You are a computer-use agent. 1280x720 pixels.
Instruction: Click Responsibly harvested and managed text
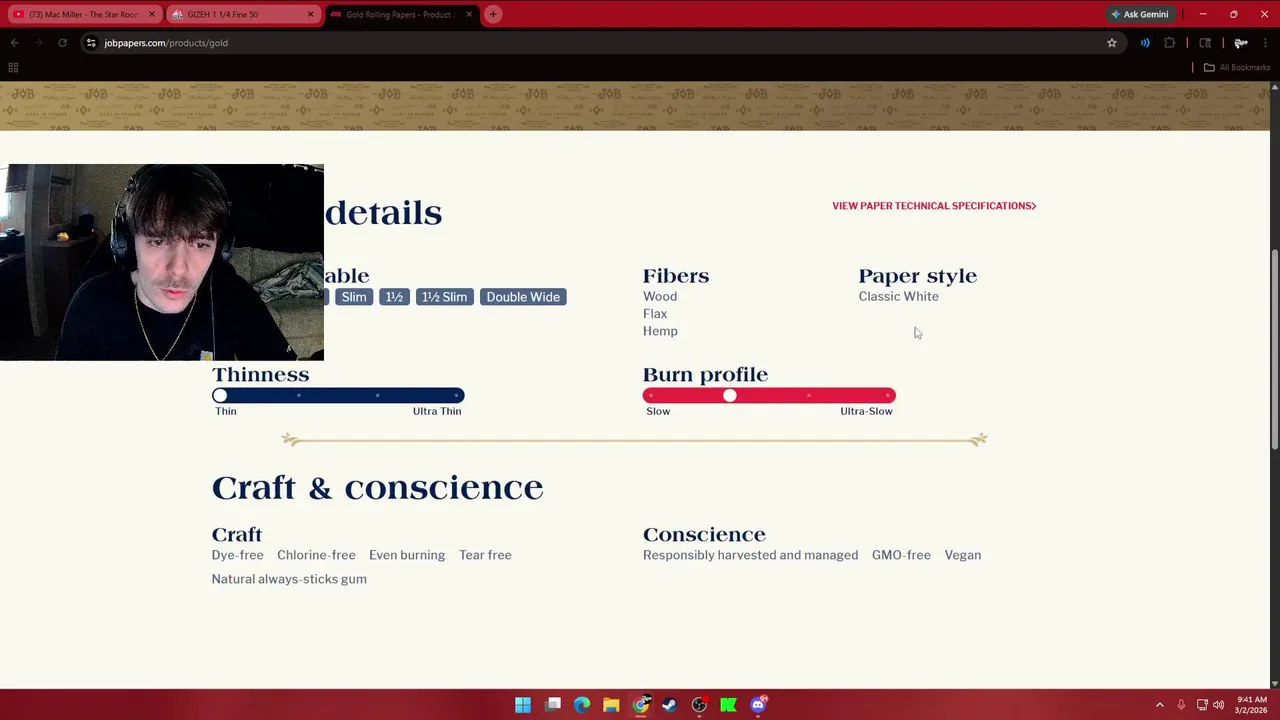point(750,555)
